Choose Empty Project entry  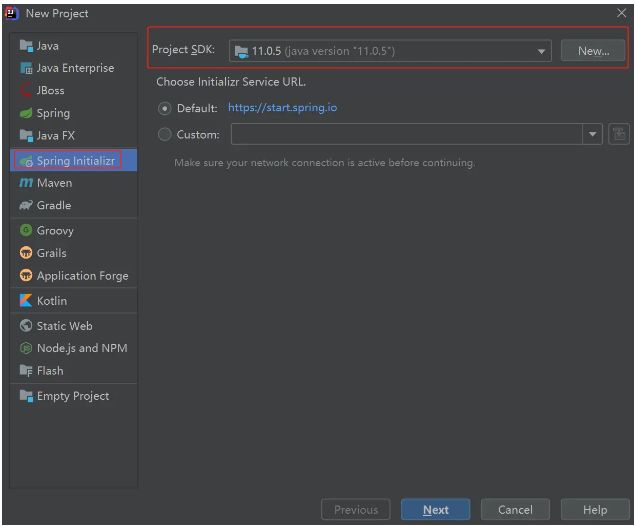(73, 396)
